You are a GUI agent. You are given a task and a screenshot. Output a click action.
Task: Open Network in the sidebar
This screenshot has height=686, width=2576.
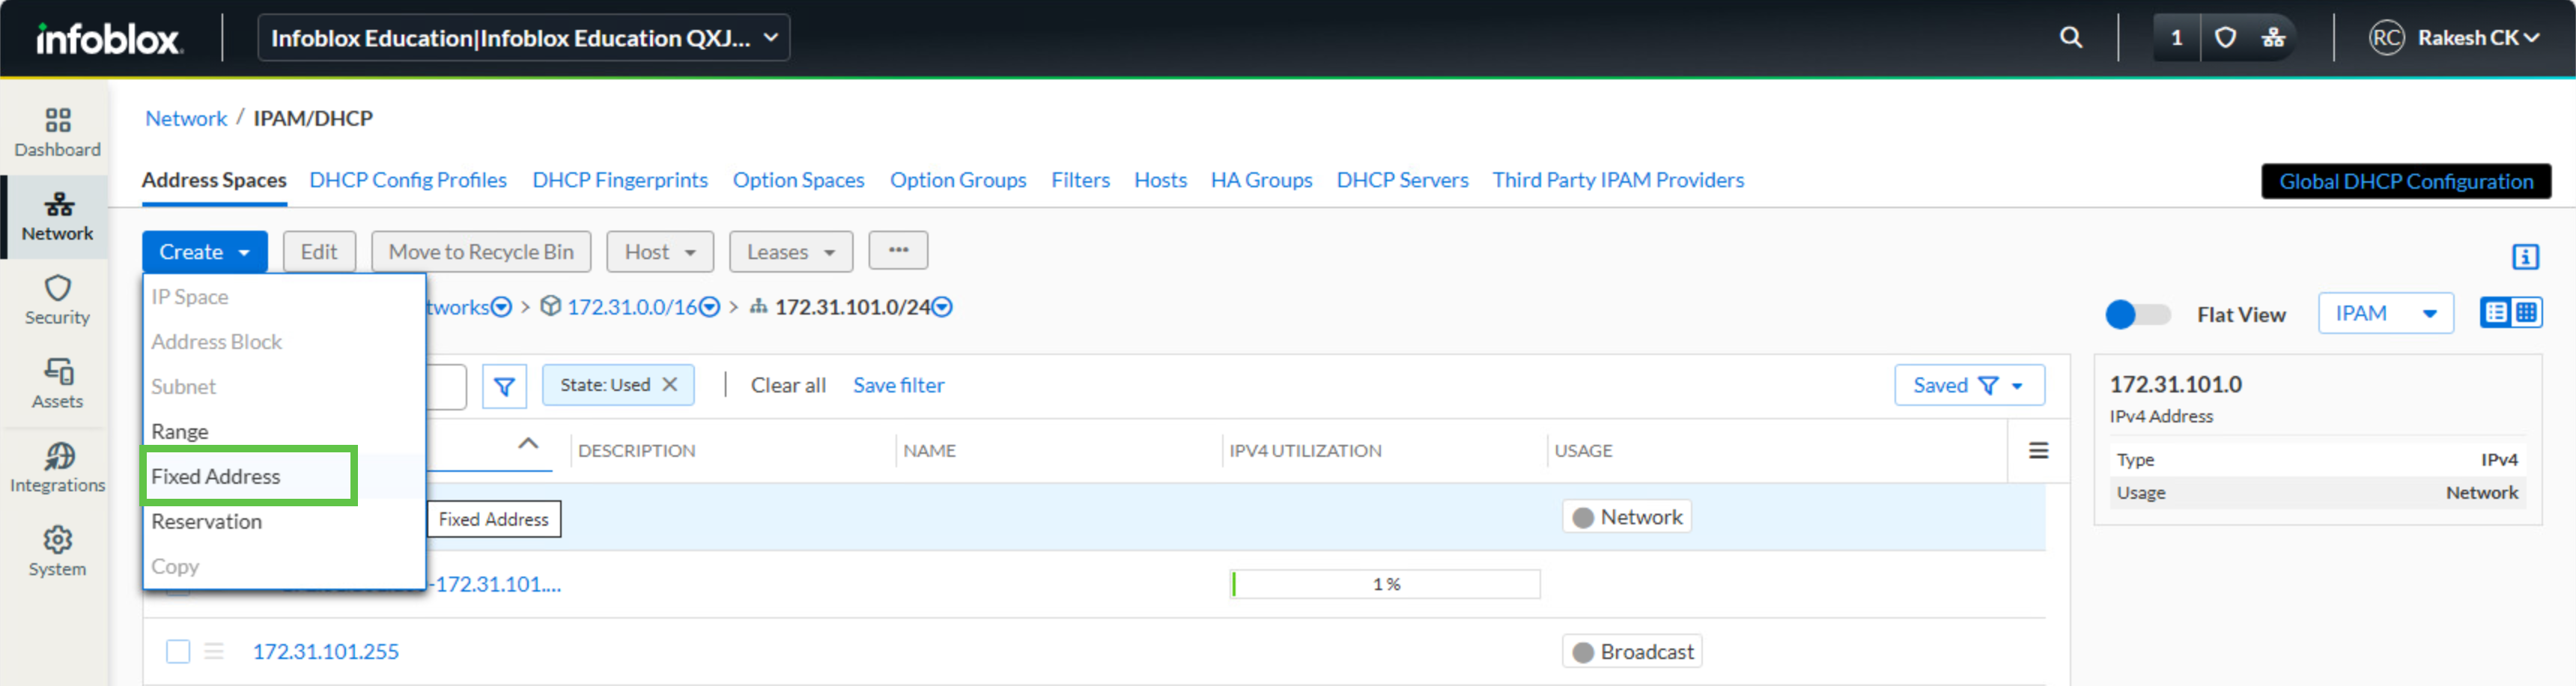pyautogui.click(x=57, y=217)
